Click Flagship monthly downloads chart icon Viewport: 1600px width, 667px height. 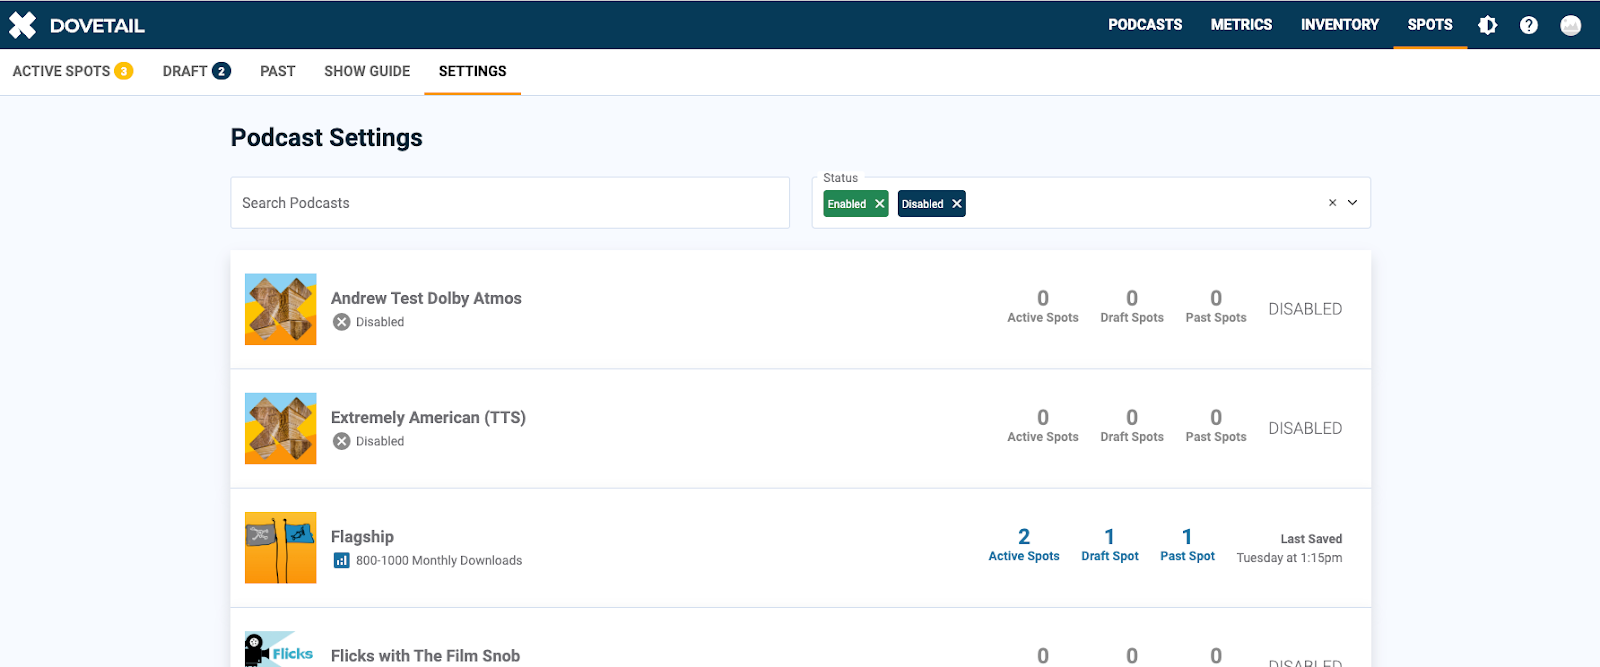click(342, 561)
